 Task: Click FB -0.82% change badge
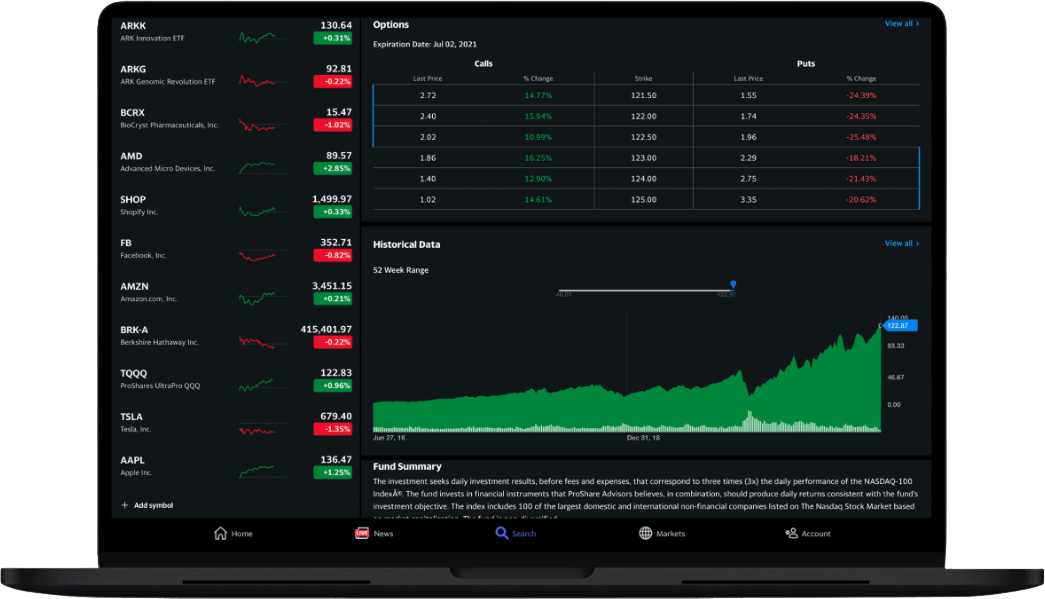click(333, 255)
